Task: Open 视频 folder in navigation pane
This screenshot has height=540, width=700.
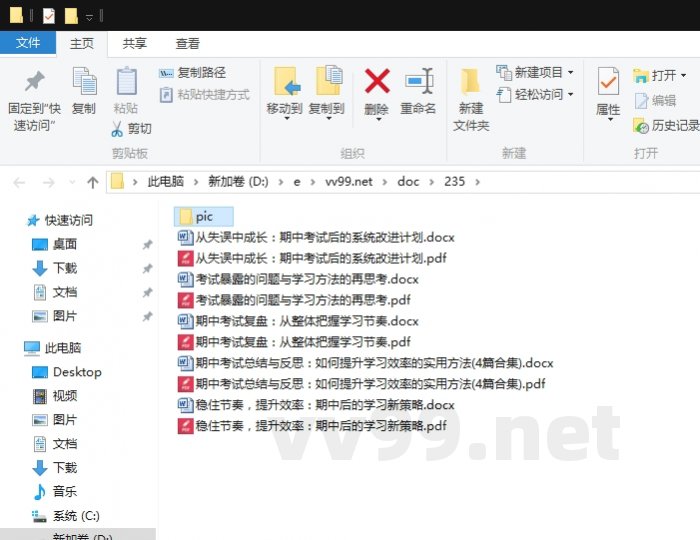Action: 54,396
